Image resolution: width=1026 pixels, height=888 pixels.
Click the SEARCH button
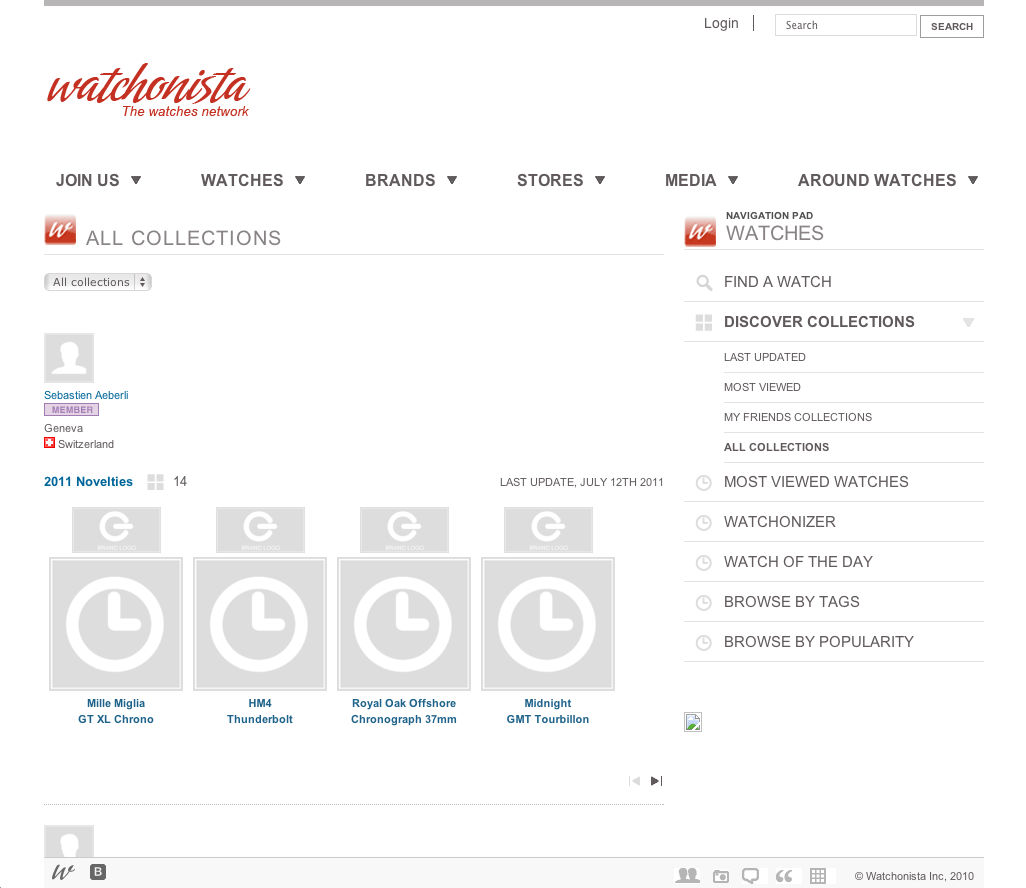951,26
